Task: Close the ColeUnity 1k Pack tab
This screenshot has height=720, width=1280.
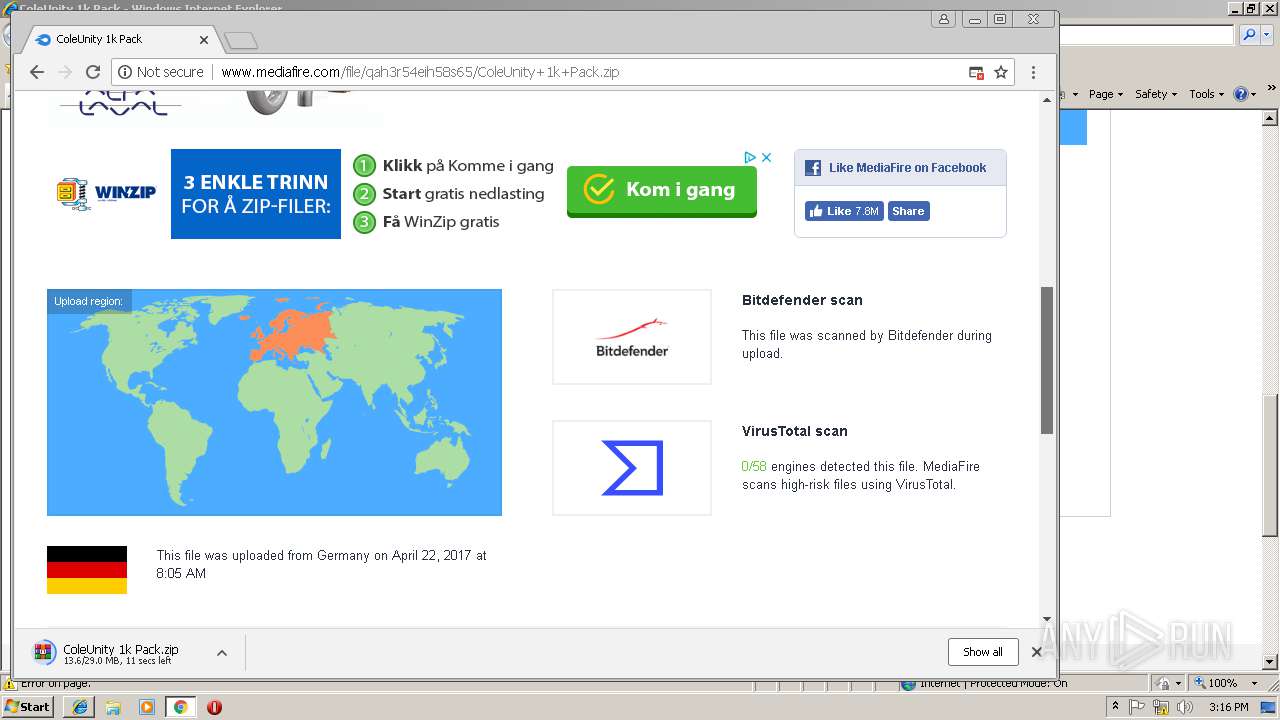Action: [x=204, y=40]
